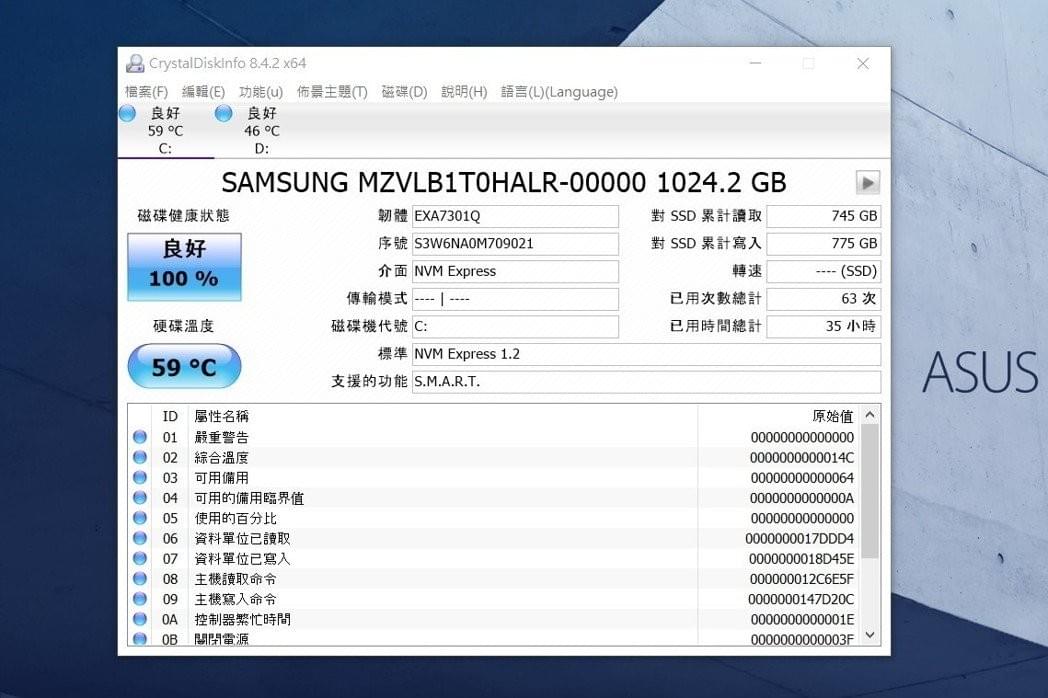The width and height of the screenshot is (1048, 698).
Task: Open the 說明(H) menu
Action: point(464,92)
